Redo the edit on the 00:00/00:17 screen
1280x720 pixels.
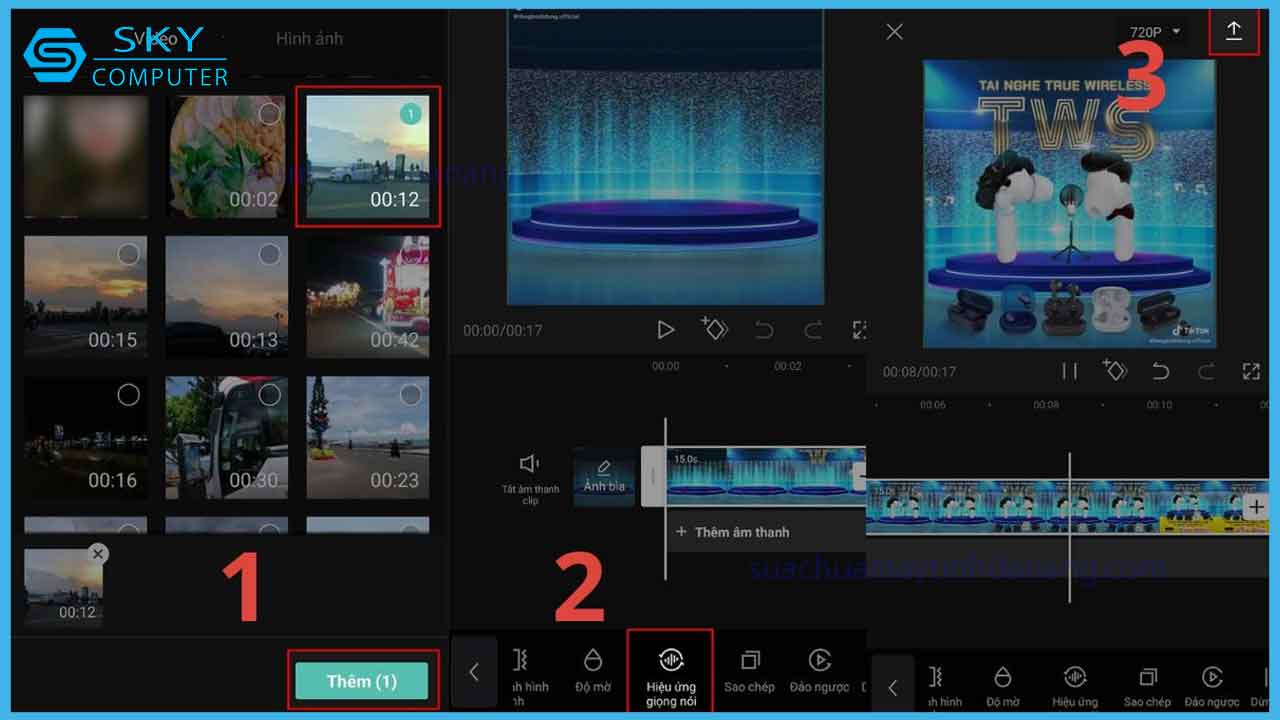[x=813, y=329]
